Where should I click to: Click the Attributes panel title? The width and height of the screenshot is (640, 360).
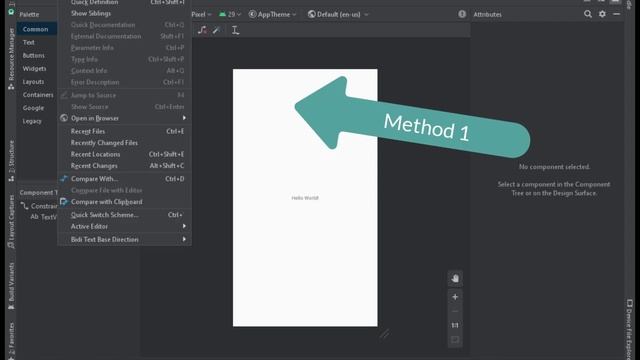point(487,14)
